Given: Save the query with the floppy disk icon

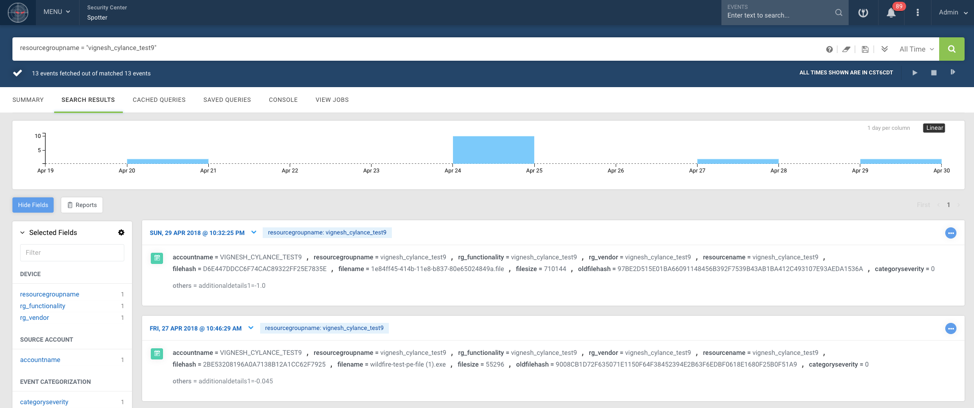Looking at the screenshot, I should pyautogui.click(x=865, y=49).
